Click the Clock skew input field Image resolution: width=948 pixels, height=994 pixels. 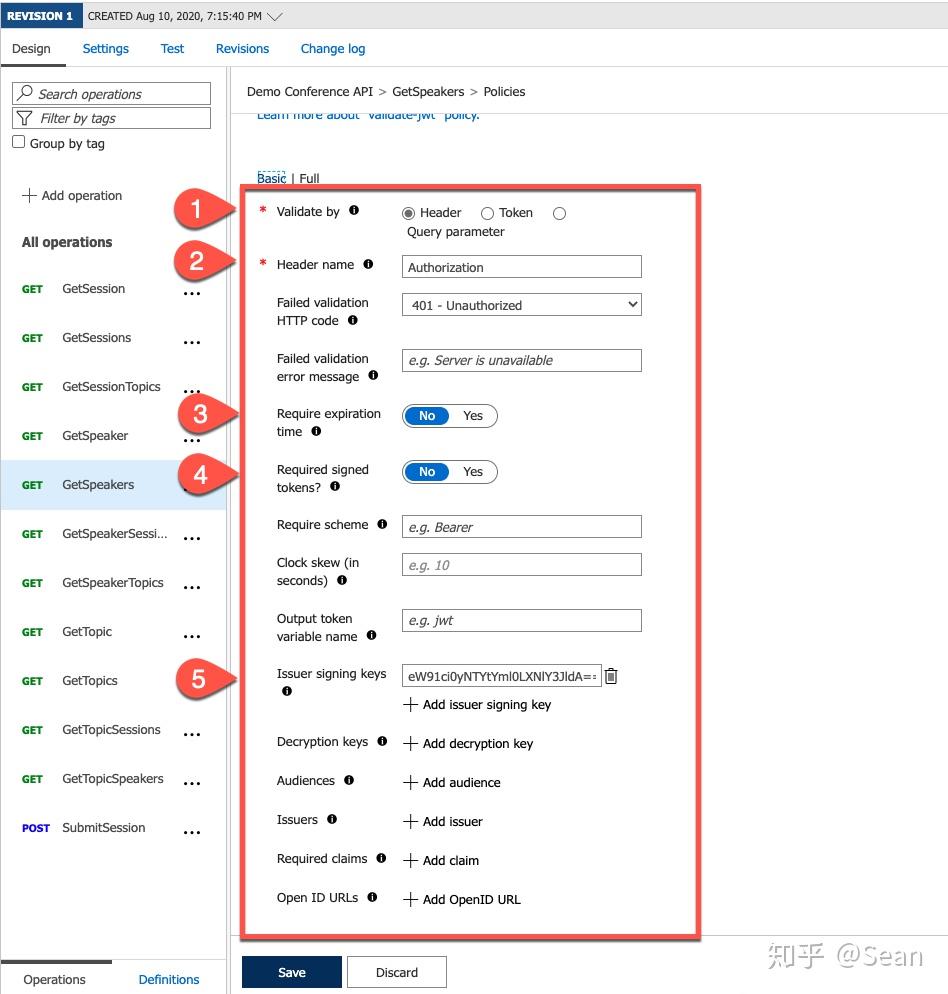(521, 565)
